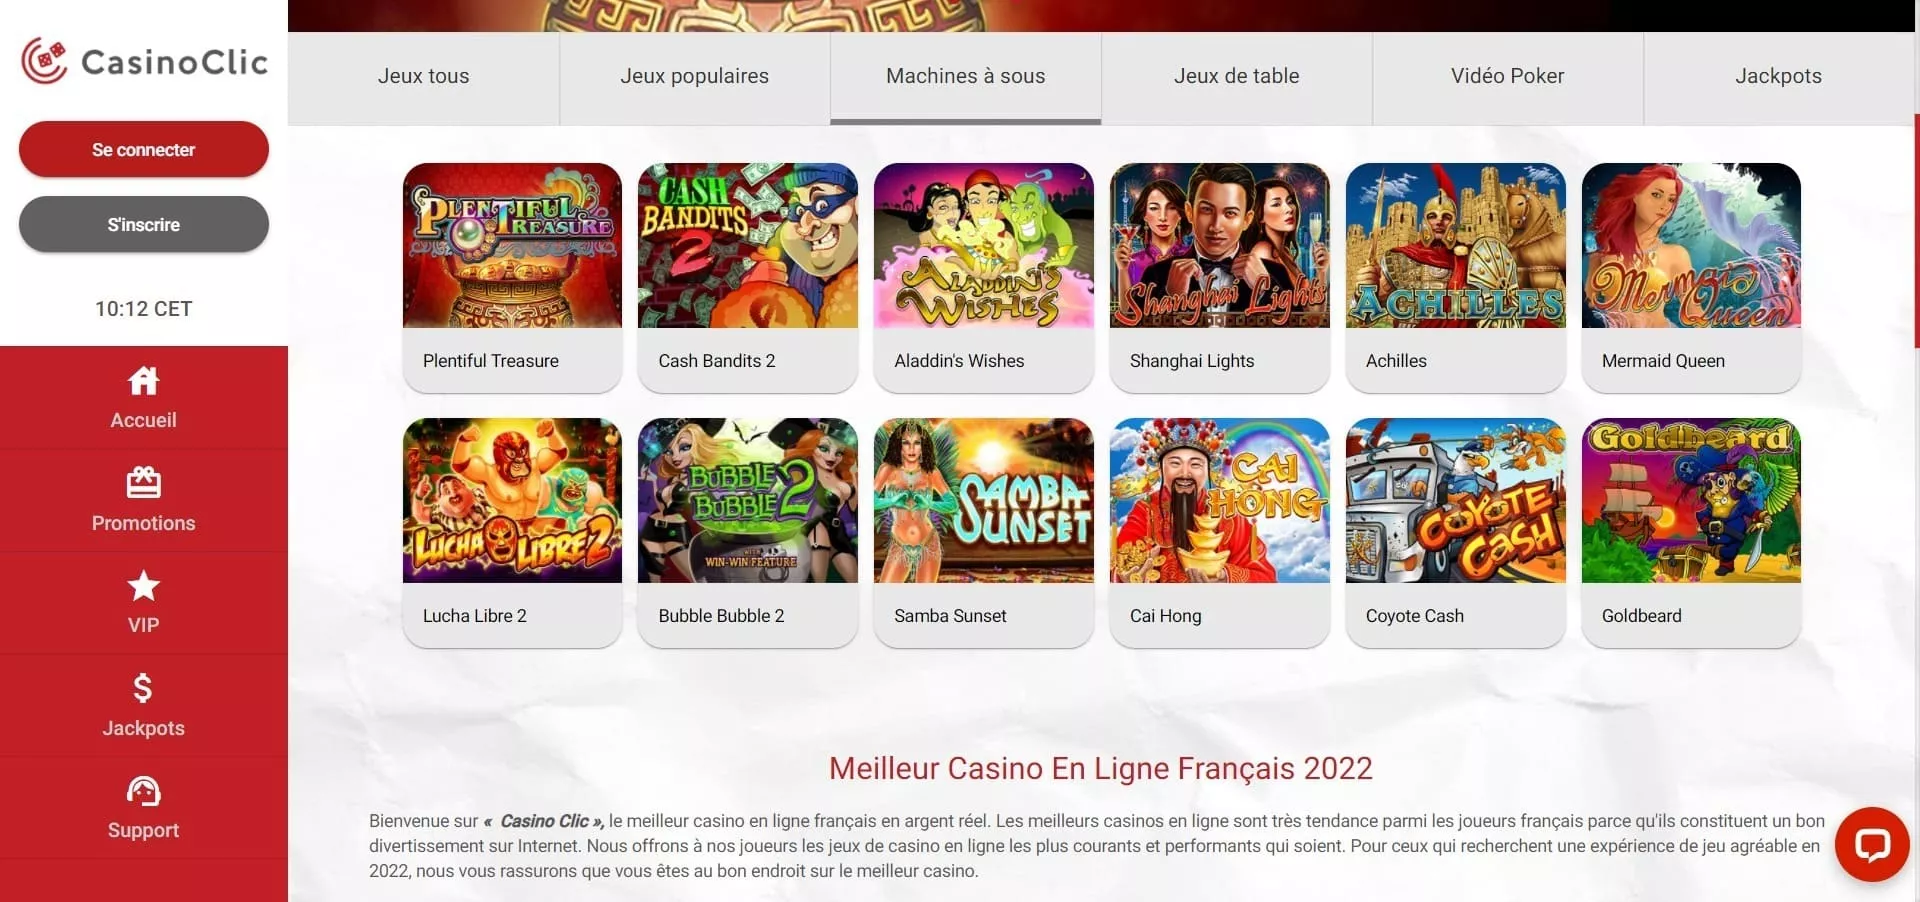1920x902 pixels.
Task: Click the CasinoClic logo
Action: click(x=144, y=61)
